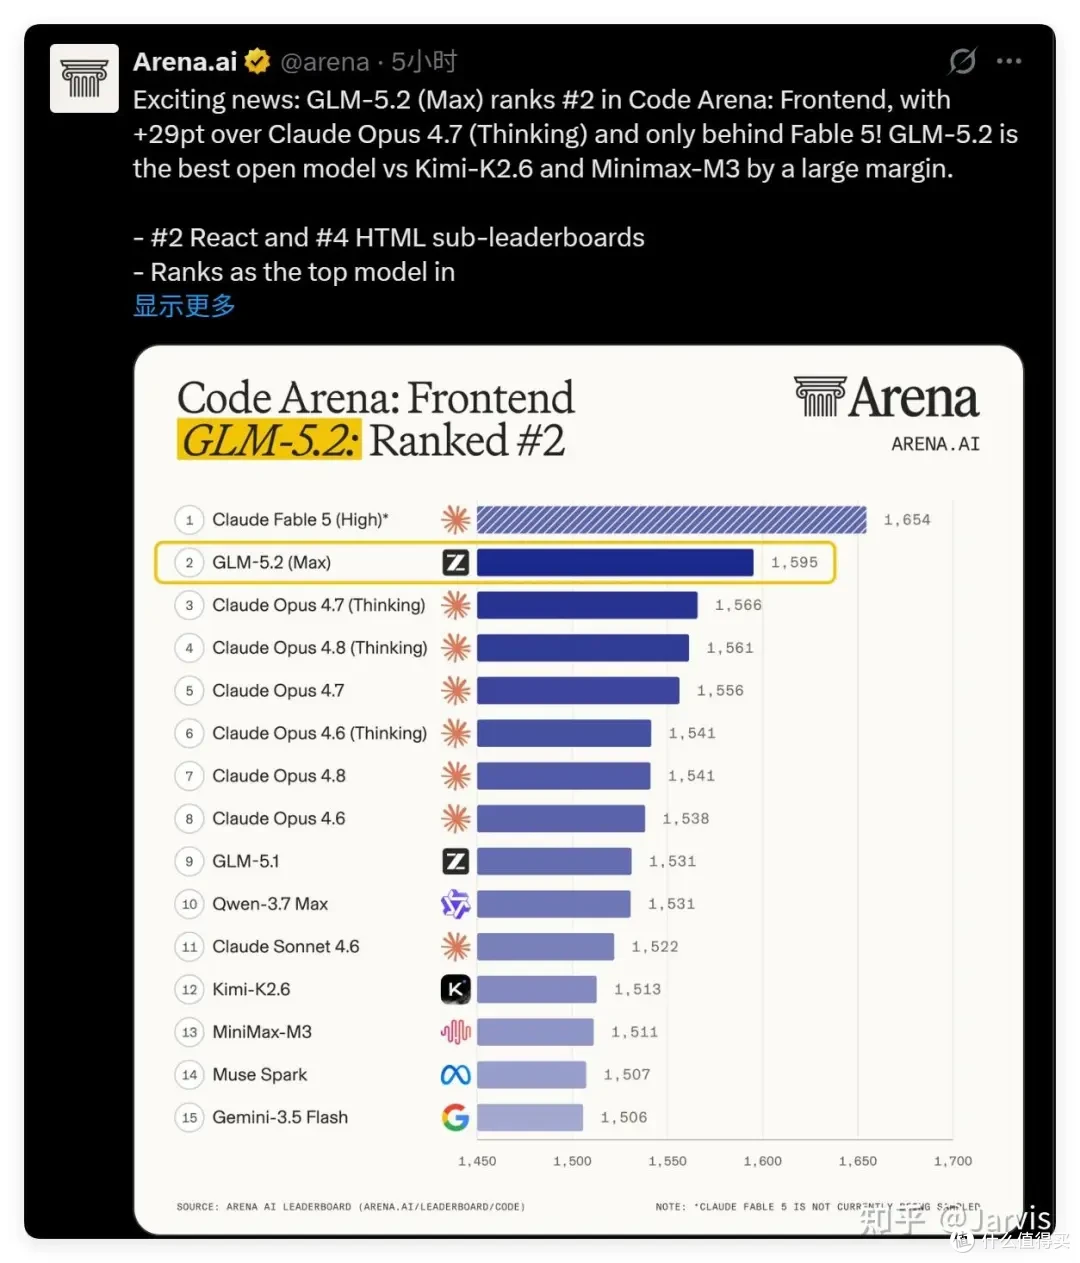Click the GLM-5.2 (Max) Z logo icon
Viewport: 1080px width, 1263px height.
tap(455, 562)
